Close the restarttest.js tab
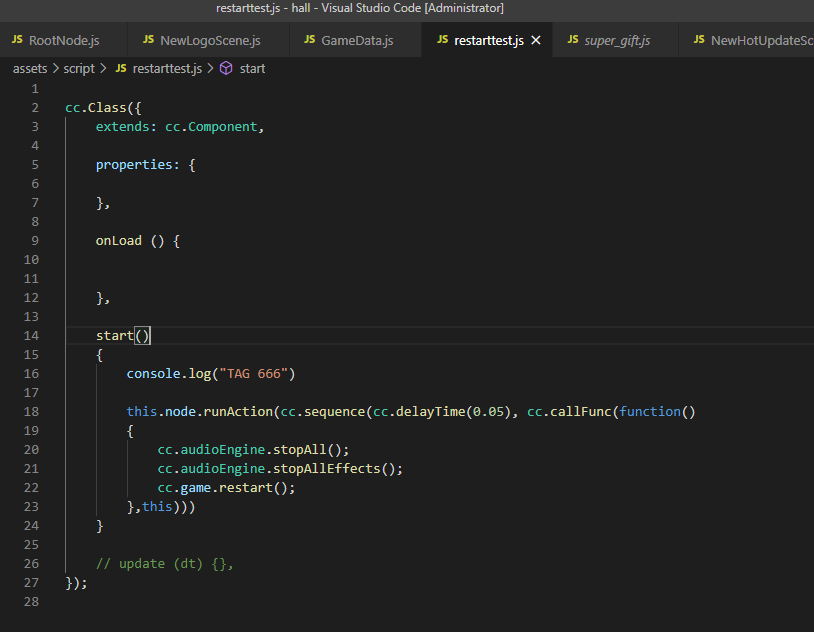 (536, 40)
